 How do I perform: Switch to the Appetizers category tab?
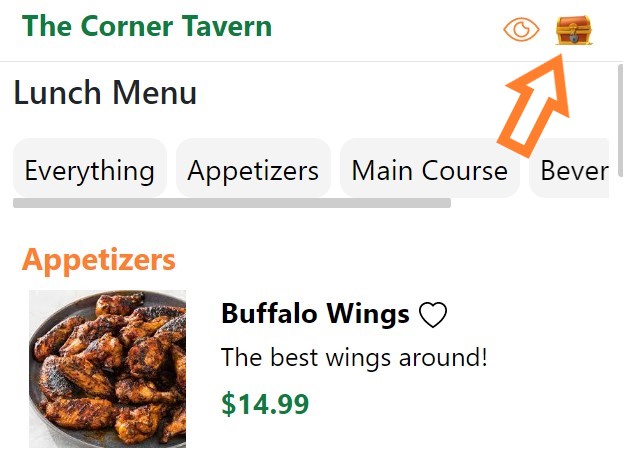pos(253,170)
